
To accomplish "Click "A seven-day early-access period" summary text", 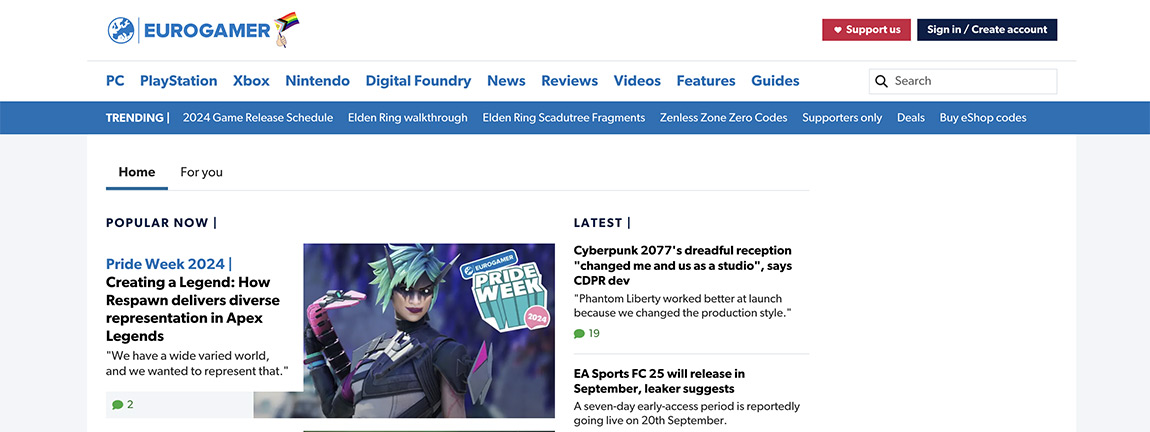I will click(686, 414).
